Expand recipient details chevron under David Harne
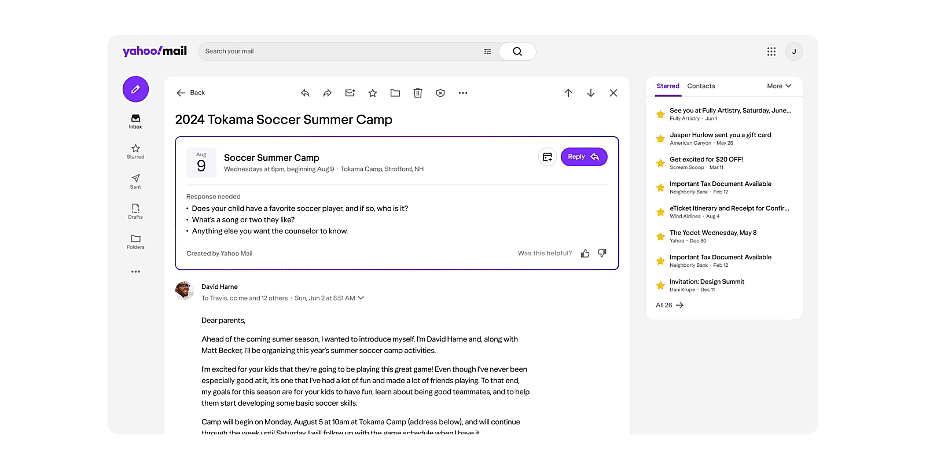 361,298
